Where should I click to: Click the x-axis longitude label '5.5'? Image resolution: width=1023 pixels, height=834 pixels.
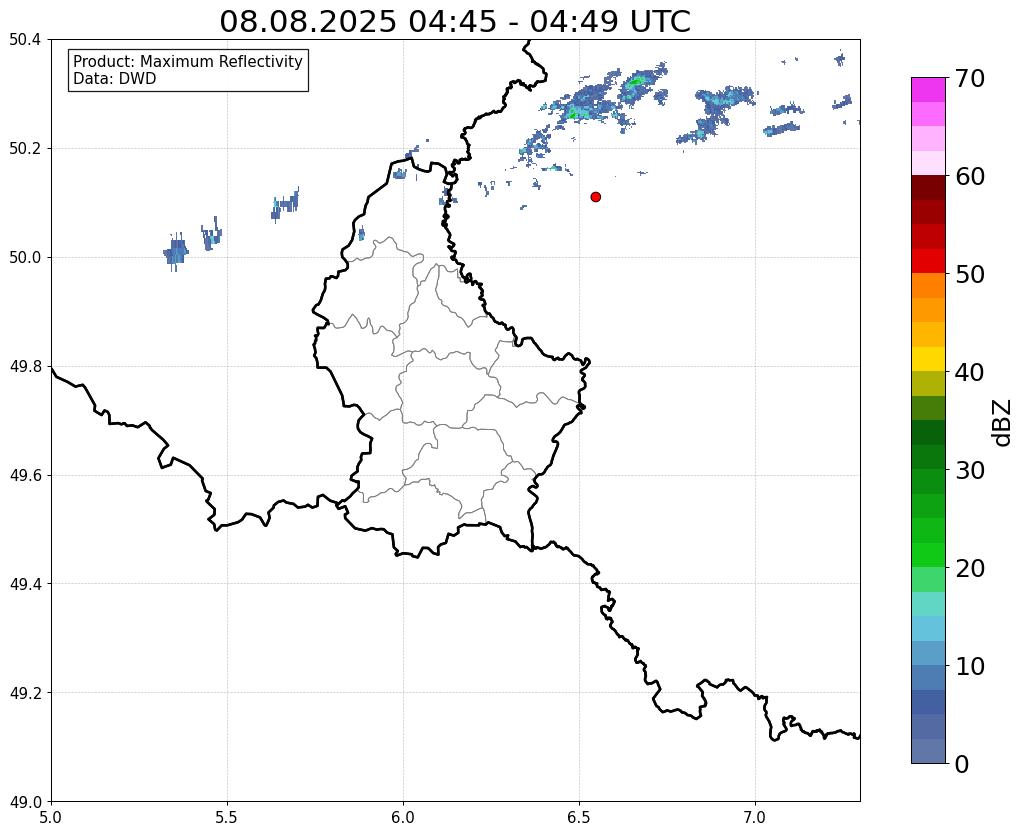click(227, 818)
